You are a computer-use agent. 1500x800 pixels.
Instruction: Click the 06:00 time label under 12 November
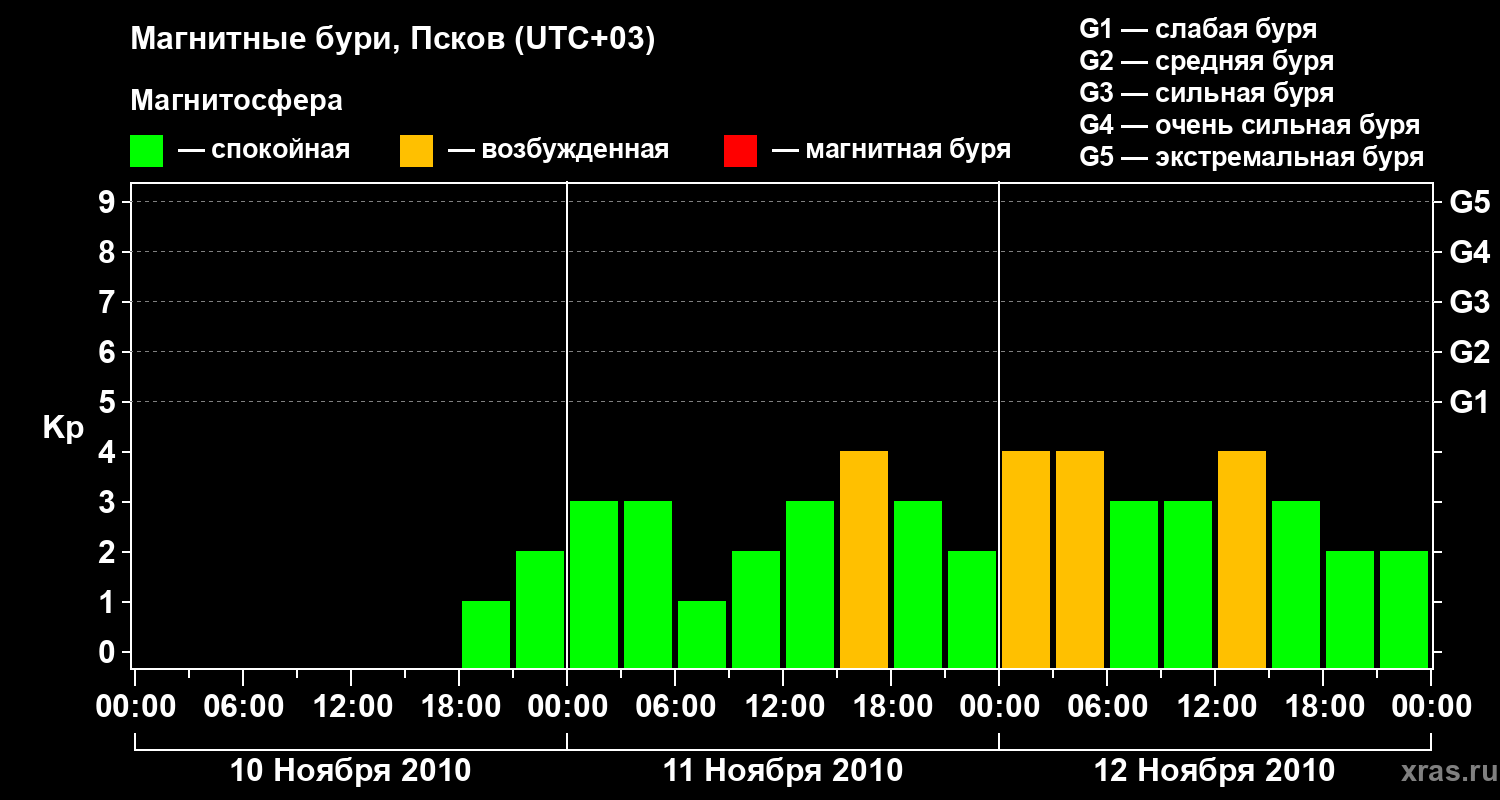(x=1107, y=707)
